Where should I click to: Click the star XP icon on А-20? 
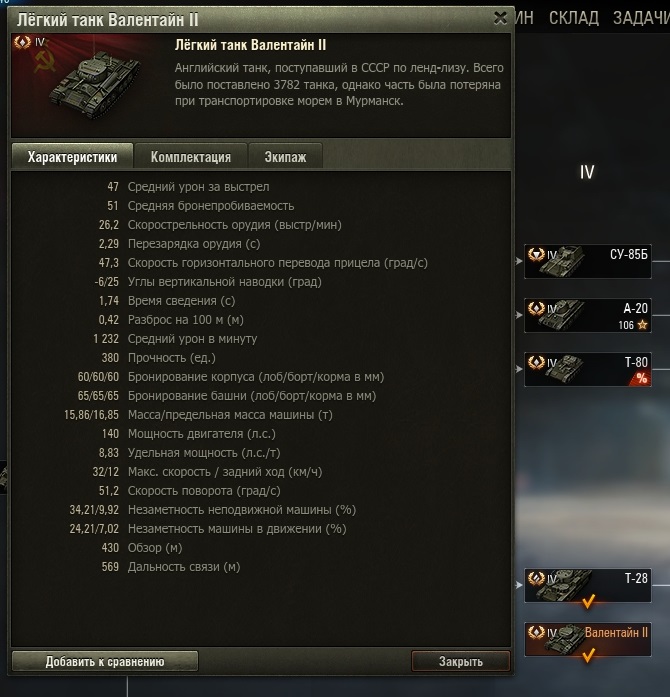642,325
